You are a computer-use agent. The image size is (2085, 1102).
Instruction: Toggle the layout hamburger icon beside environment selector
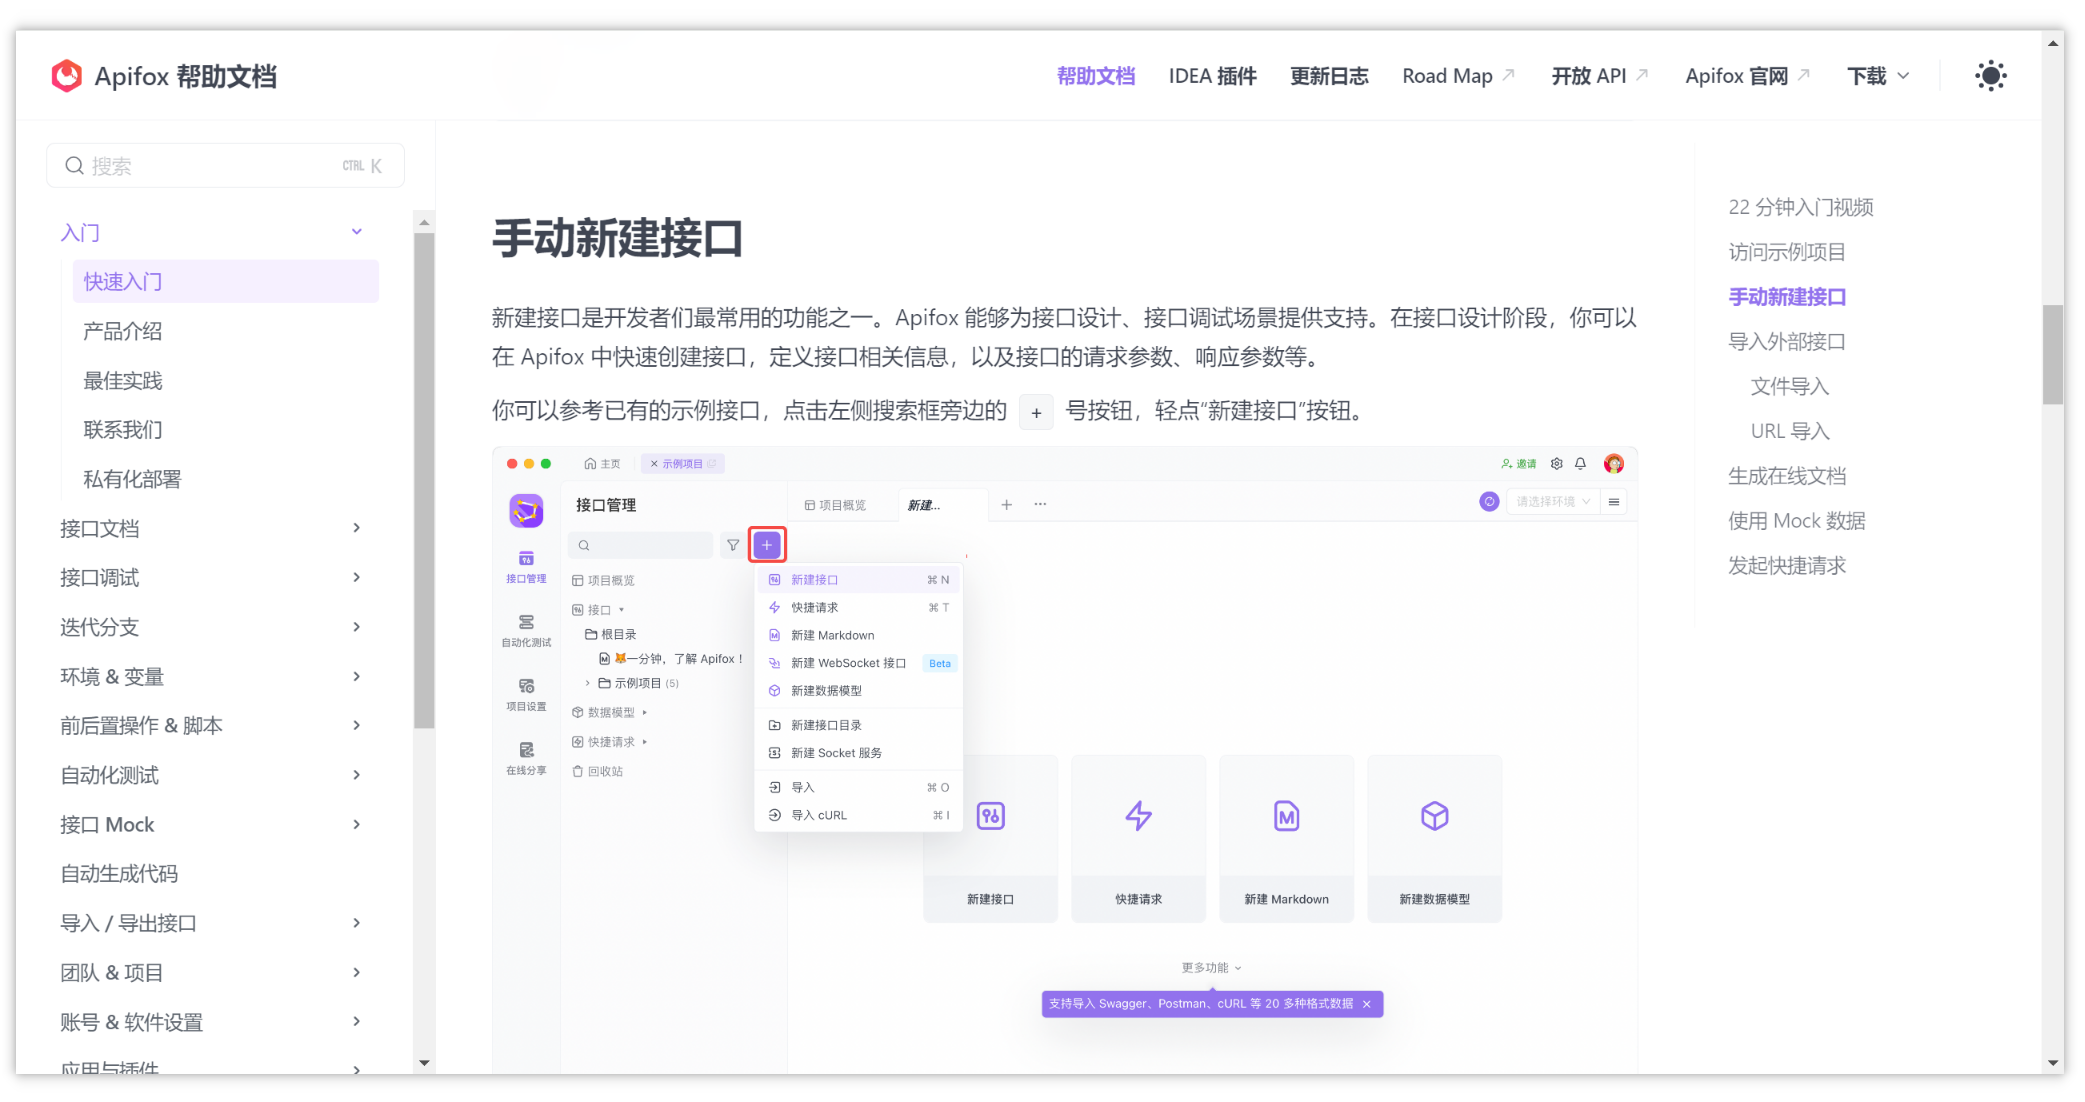[1614, 501]
